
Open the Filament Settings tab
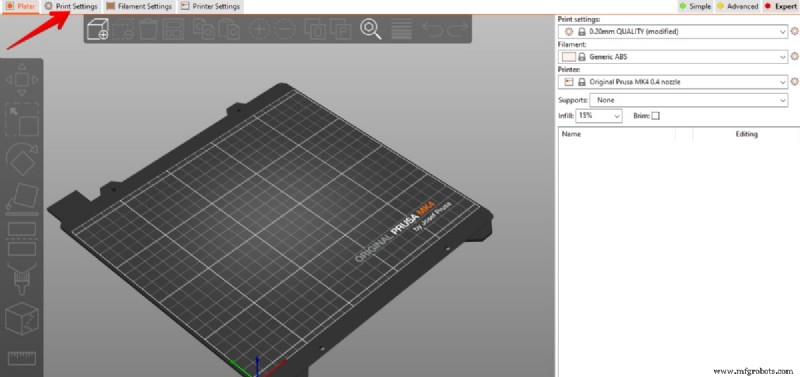pos(139,7)
